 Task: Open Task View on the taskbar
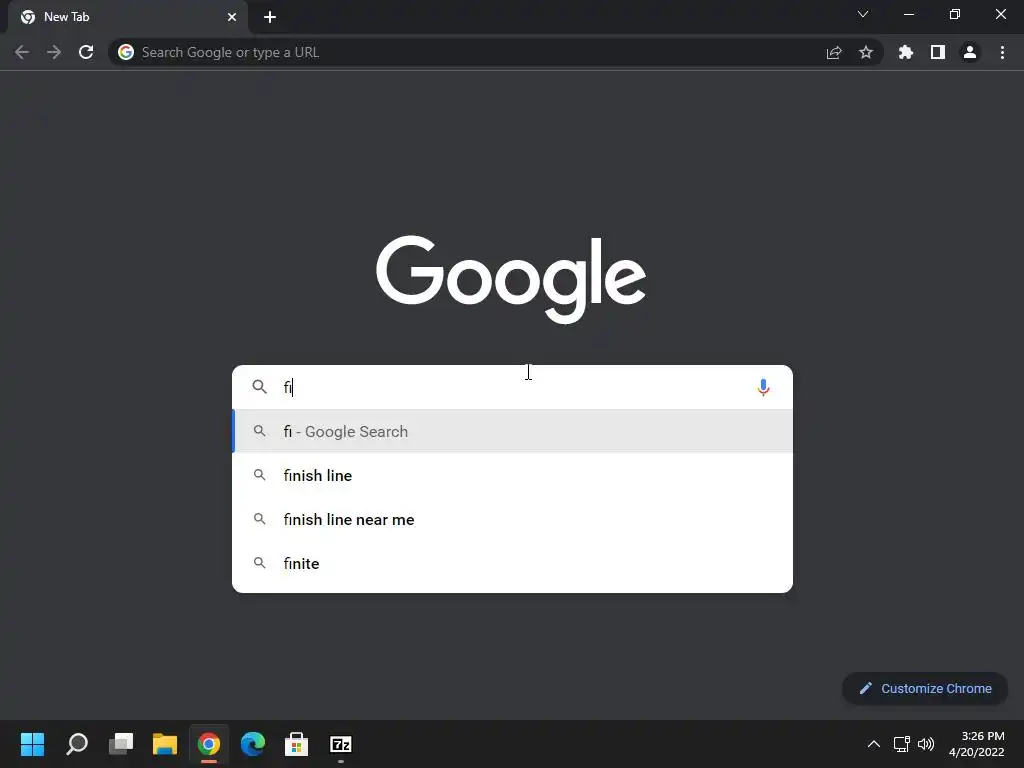[x=121, y=744]
